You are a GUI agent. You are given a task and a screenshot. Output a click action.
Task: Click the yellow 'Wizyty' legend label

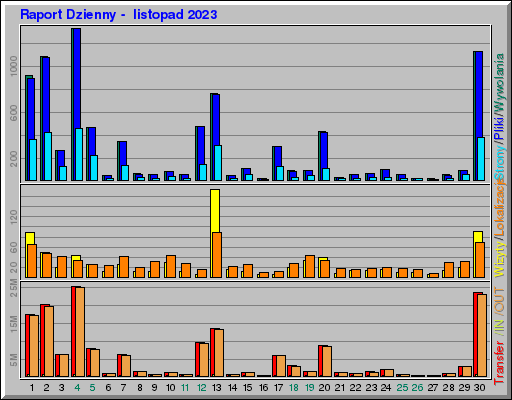pyautogui.click(x=499, y=259)
